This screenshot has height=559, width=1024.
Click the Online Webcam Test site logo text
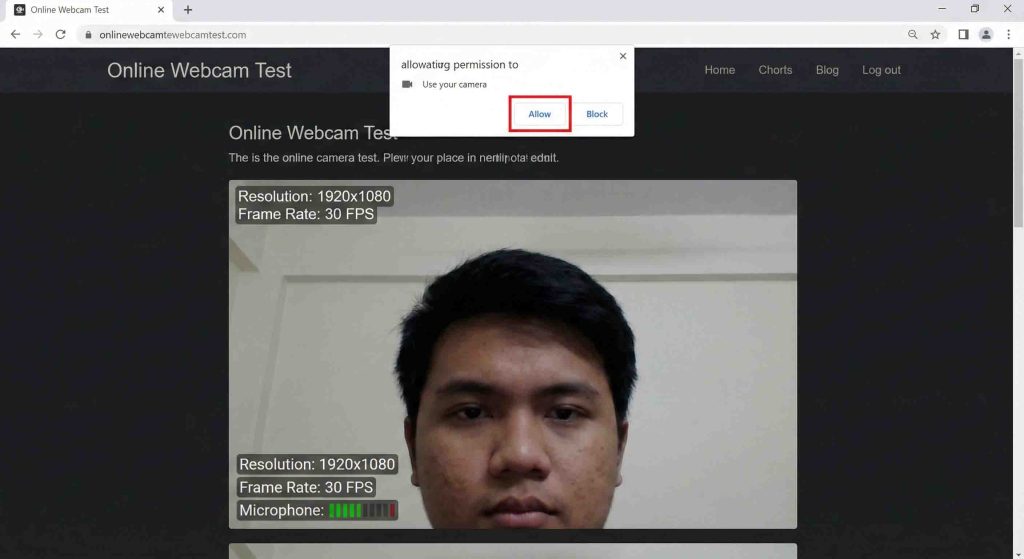(199, 71)
